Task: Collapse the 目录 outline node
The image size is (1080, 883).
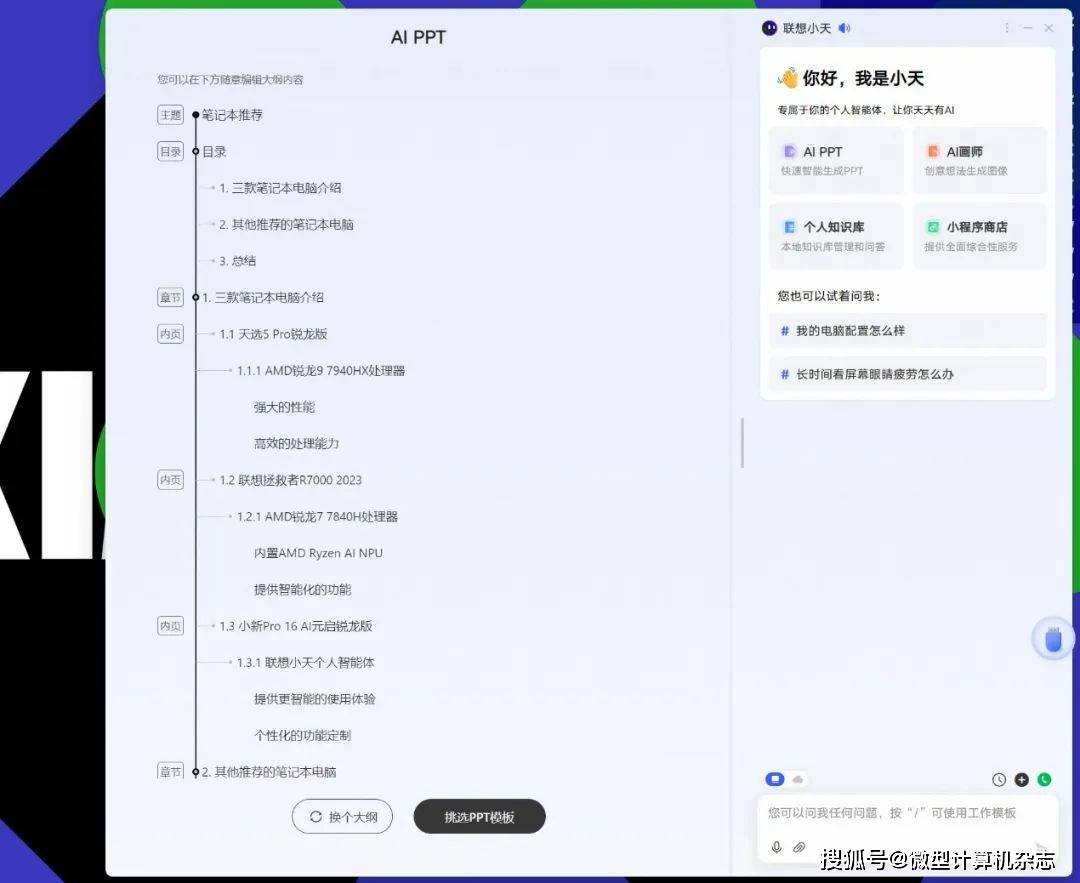Action: [x=196, y=152]
